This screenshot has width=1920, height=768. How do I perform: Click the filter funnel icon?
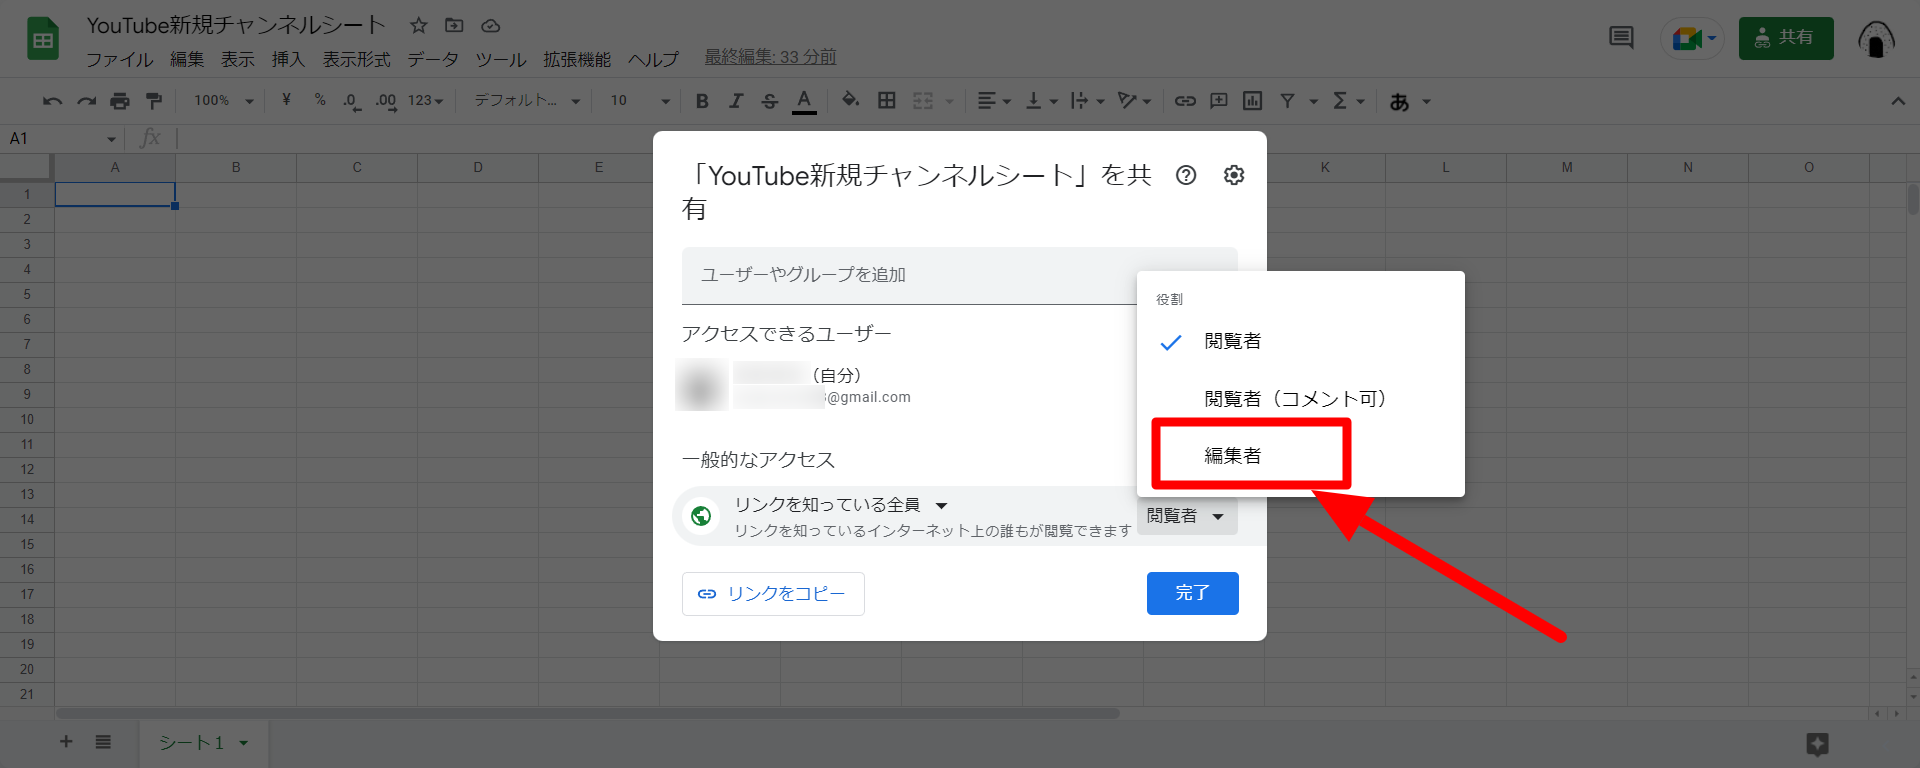(1288, 101)
